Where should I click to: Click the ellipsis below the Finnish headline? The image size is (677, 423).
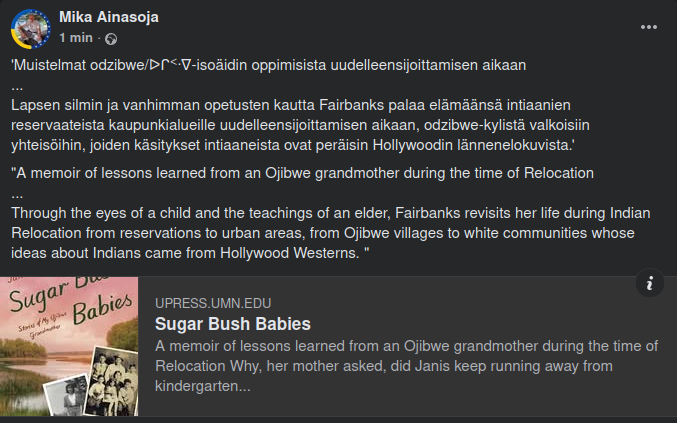[17, 84]
